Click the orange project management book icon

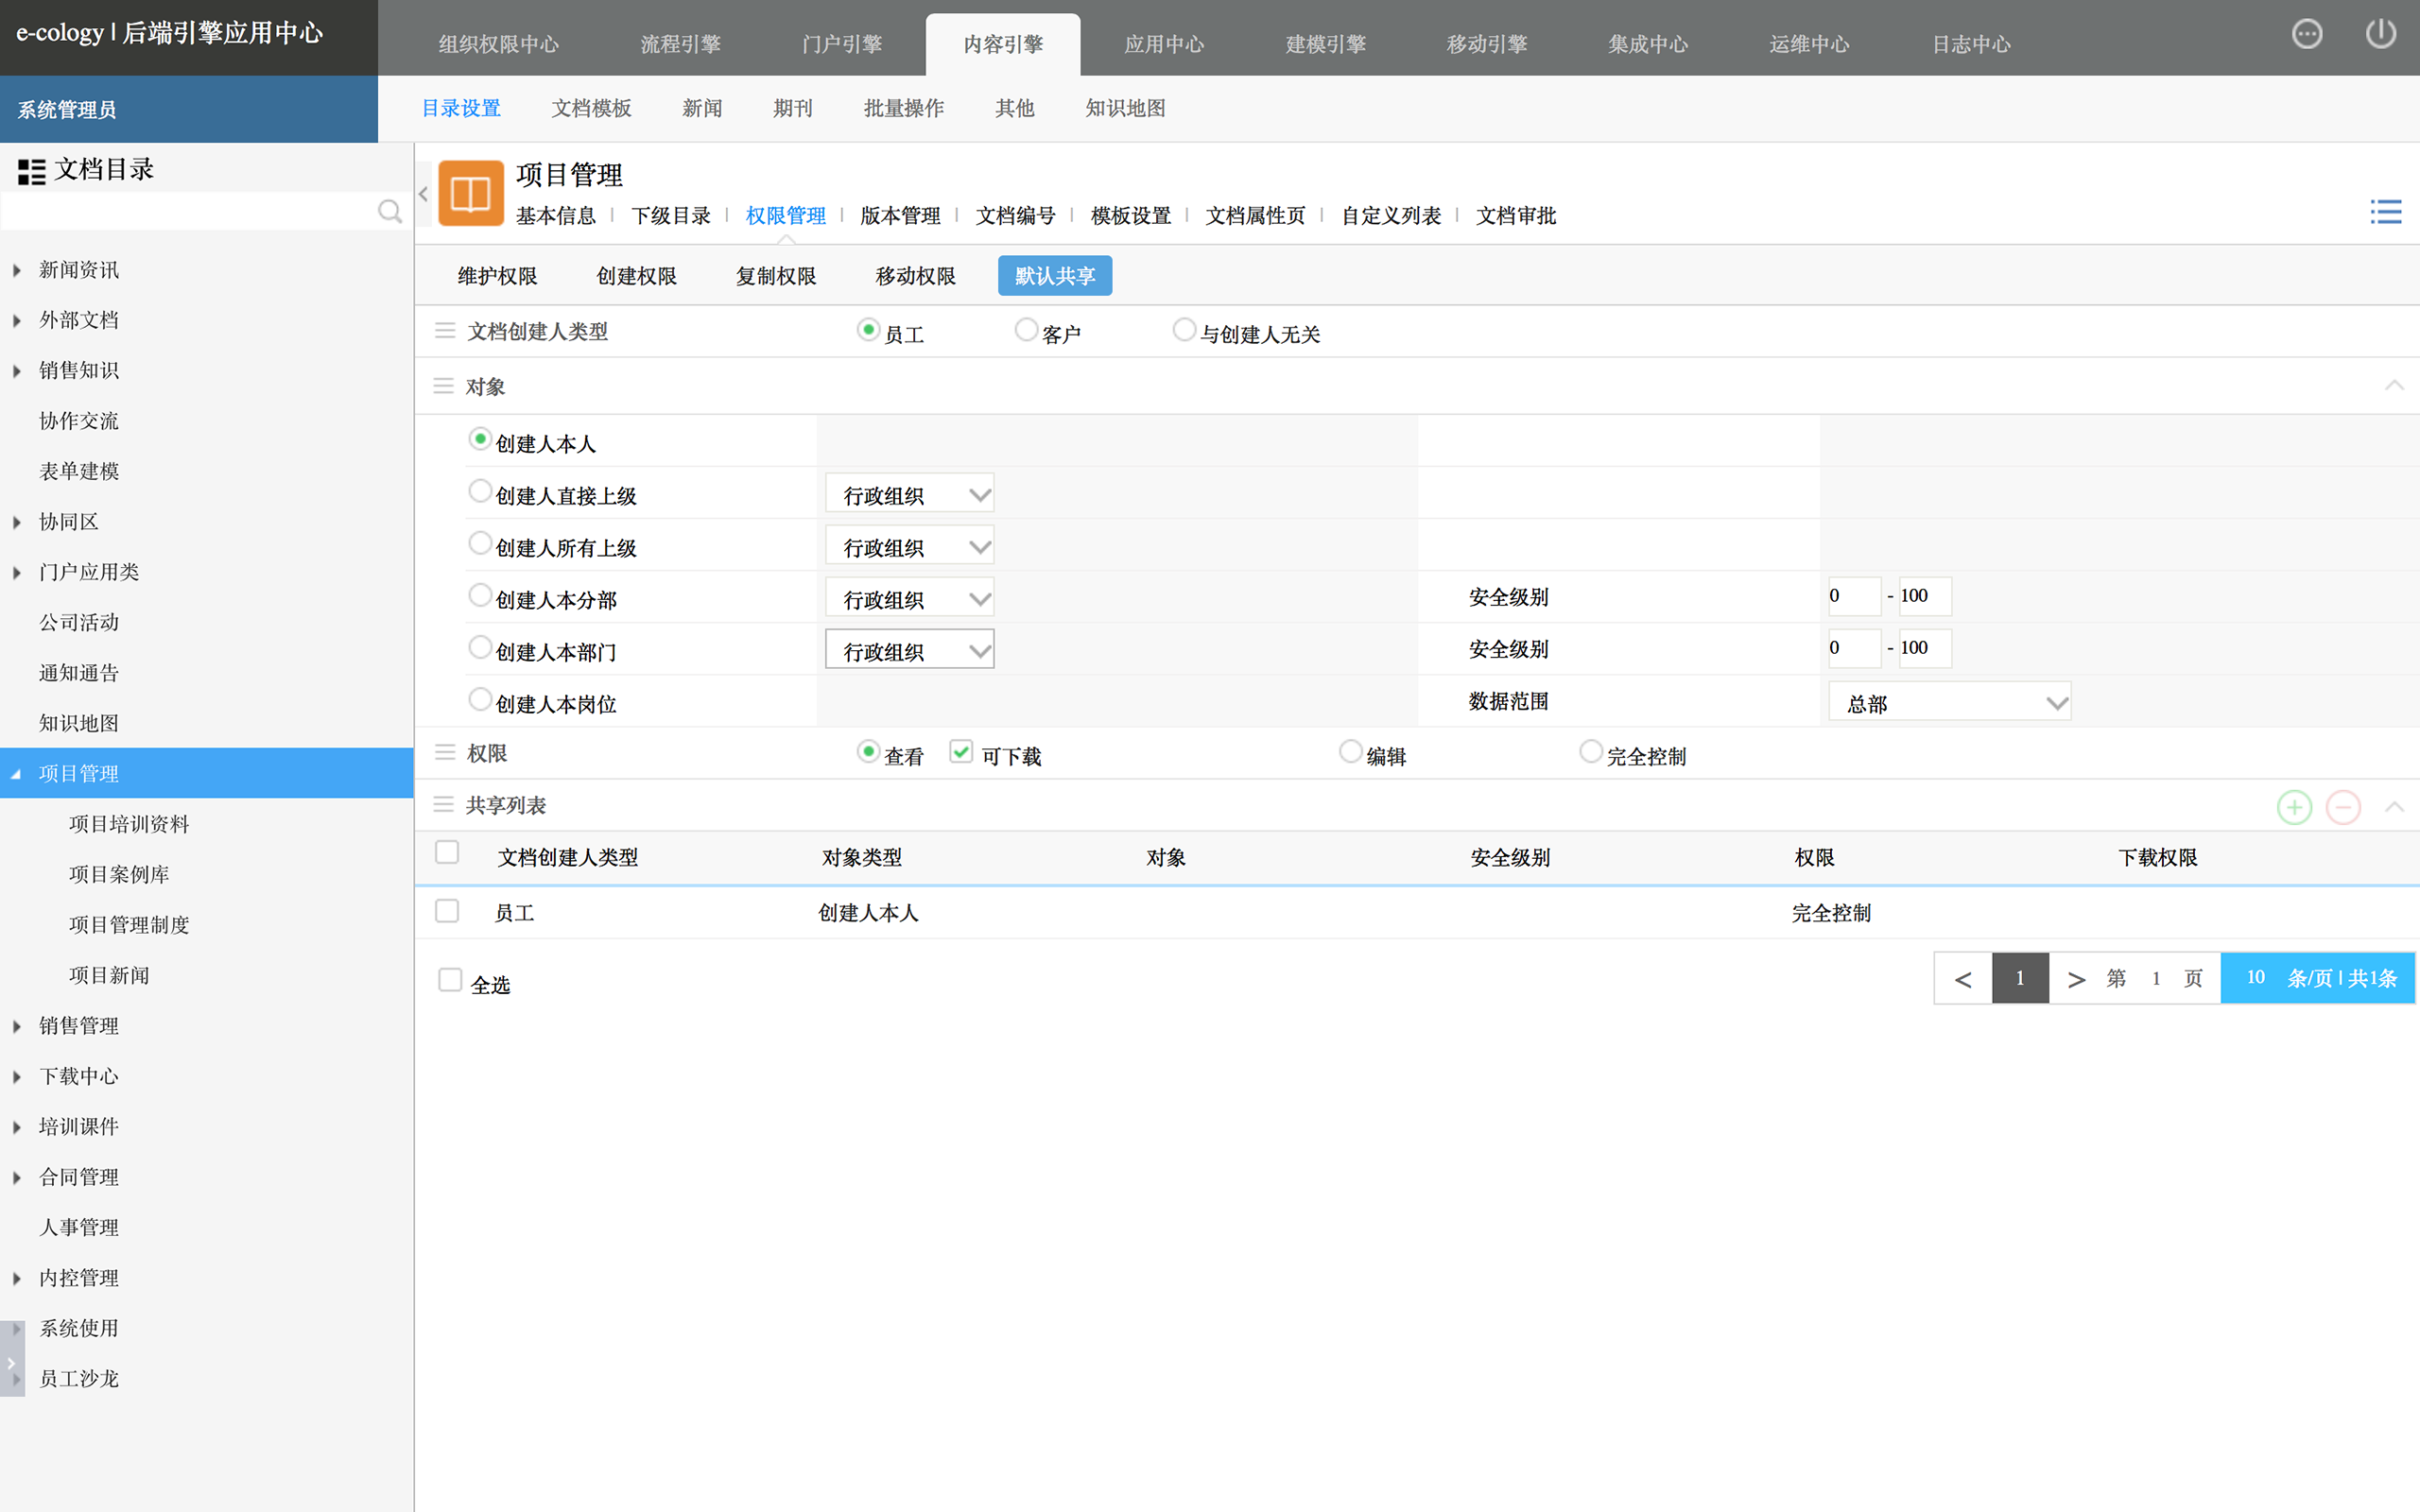[x=471, y=193]
